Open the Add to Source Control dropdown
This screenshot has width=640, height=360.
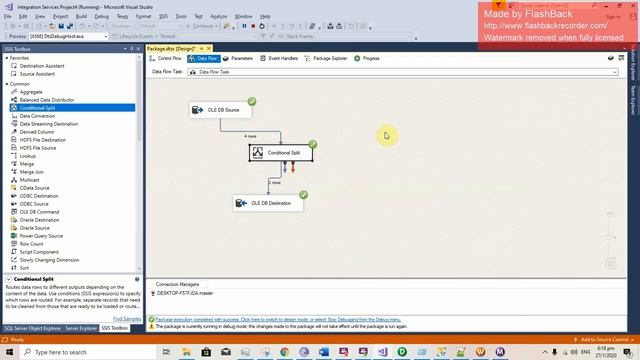(x=604, y=340)
